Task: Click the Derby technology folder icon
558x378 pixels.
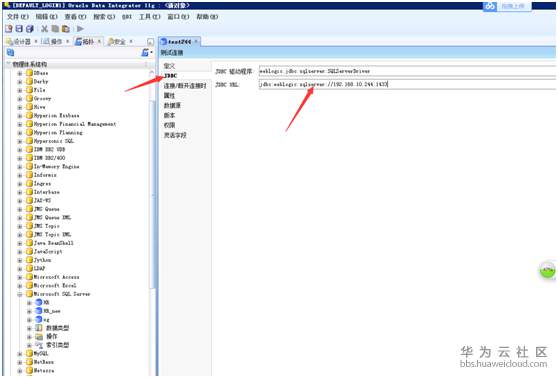Action: click(30, 81)
